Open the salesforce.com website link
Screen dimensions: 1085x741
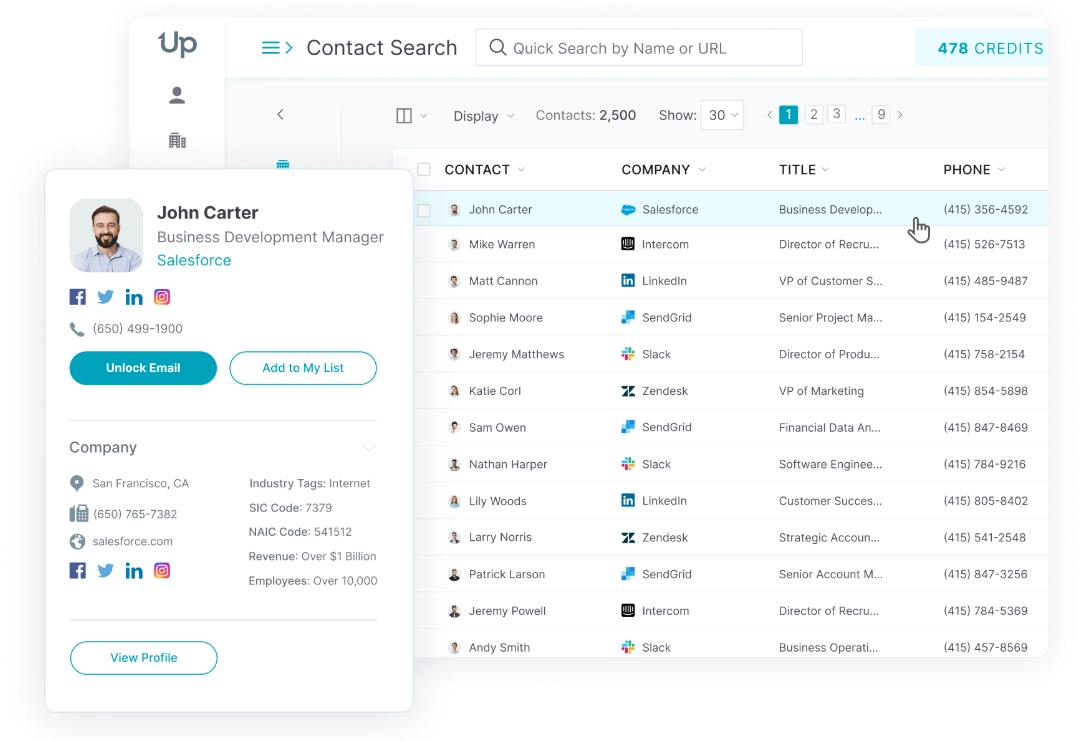(132, 542)
